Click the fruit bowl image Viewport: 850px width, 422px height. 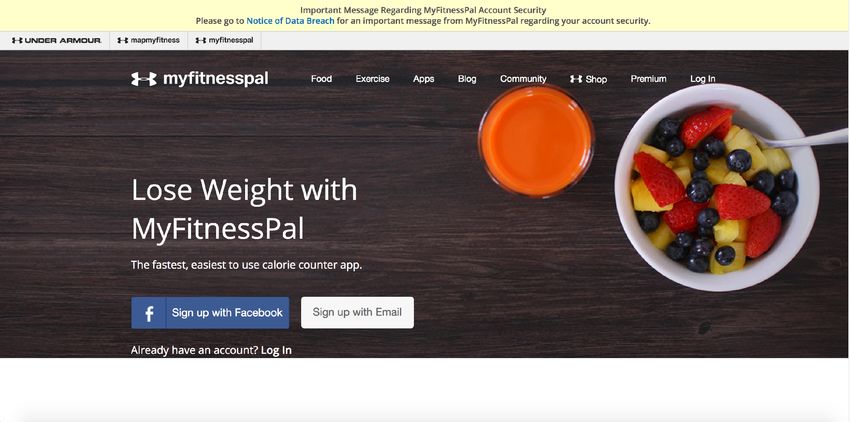[x=717, y=187]
